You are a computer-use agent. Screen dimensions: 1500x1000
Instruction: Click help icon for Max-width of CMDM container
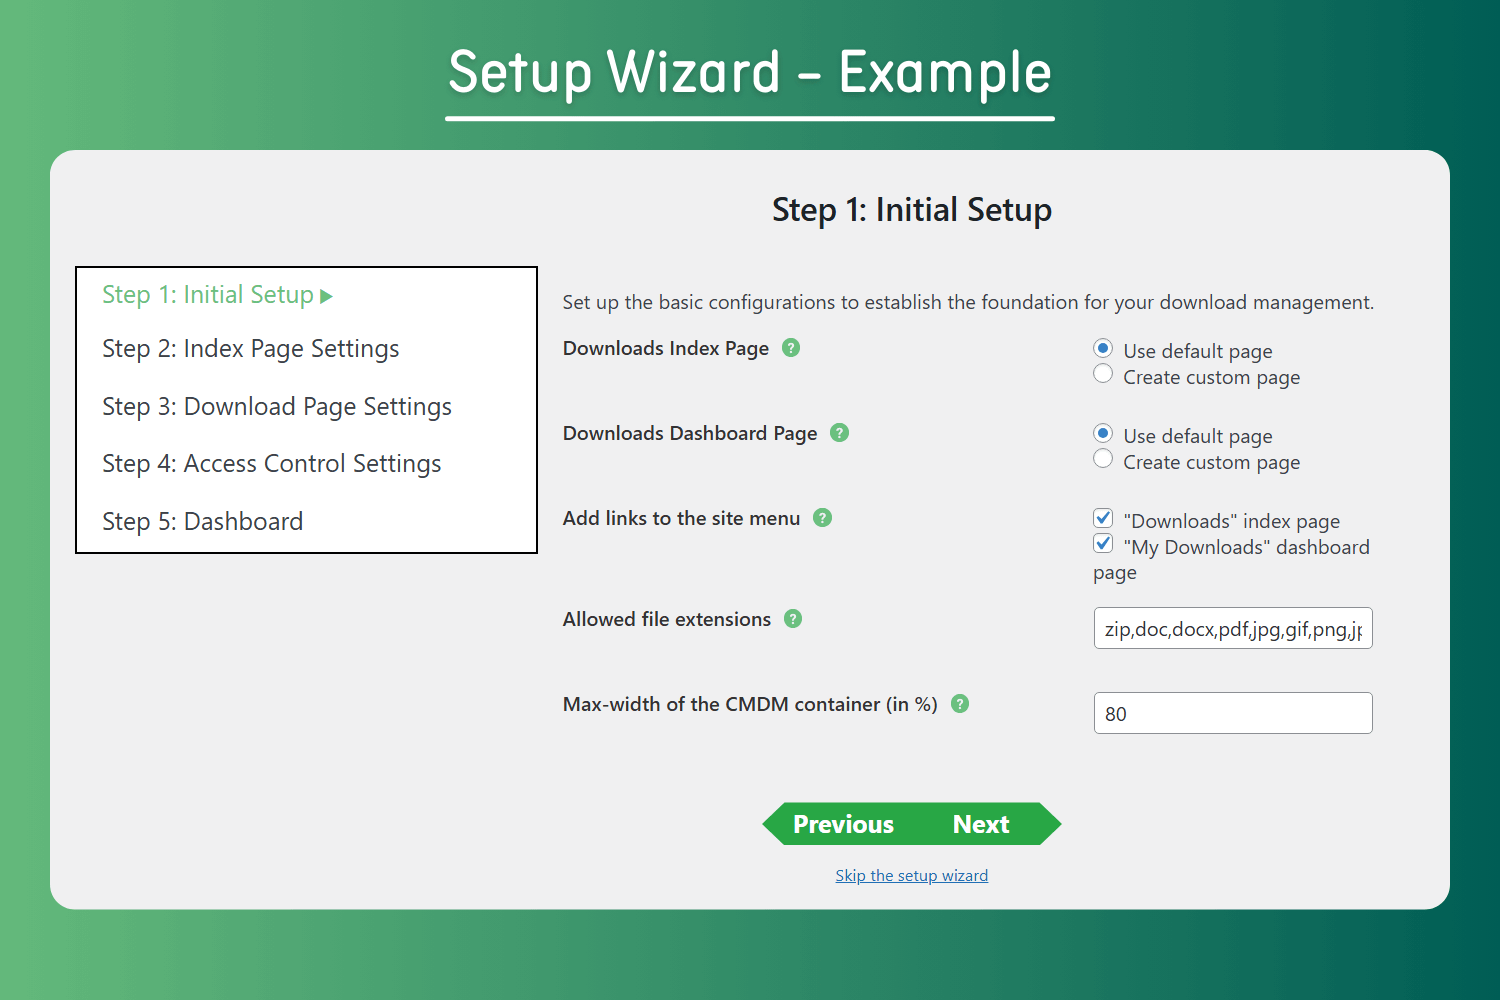pos(960,704)
